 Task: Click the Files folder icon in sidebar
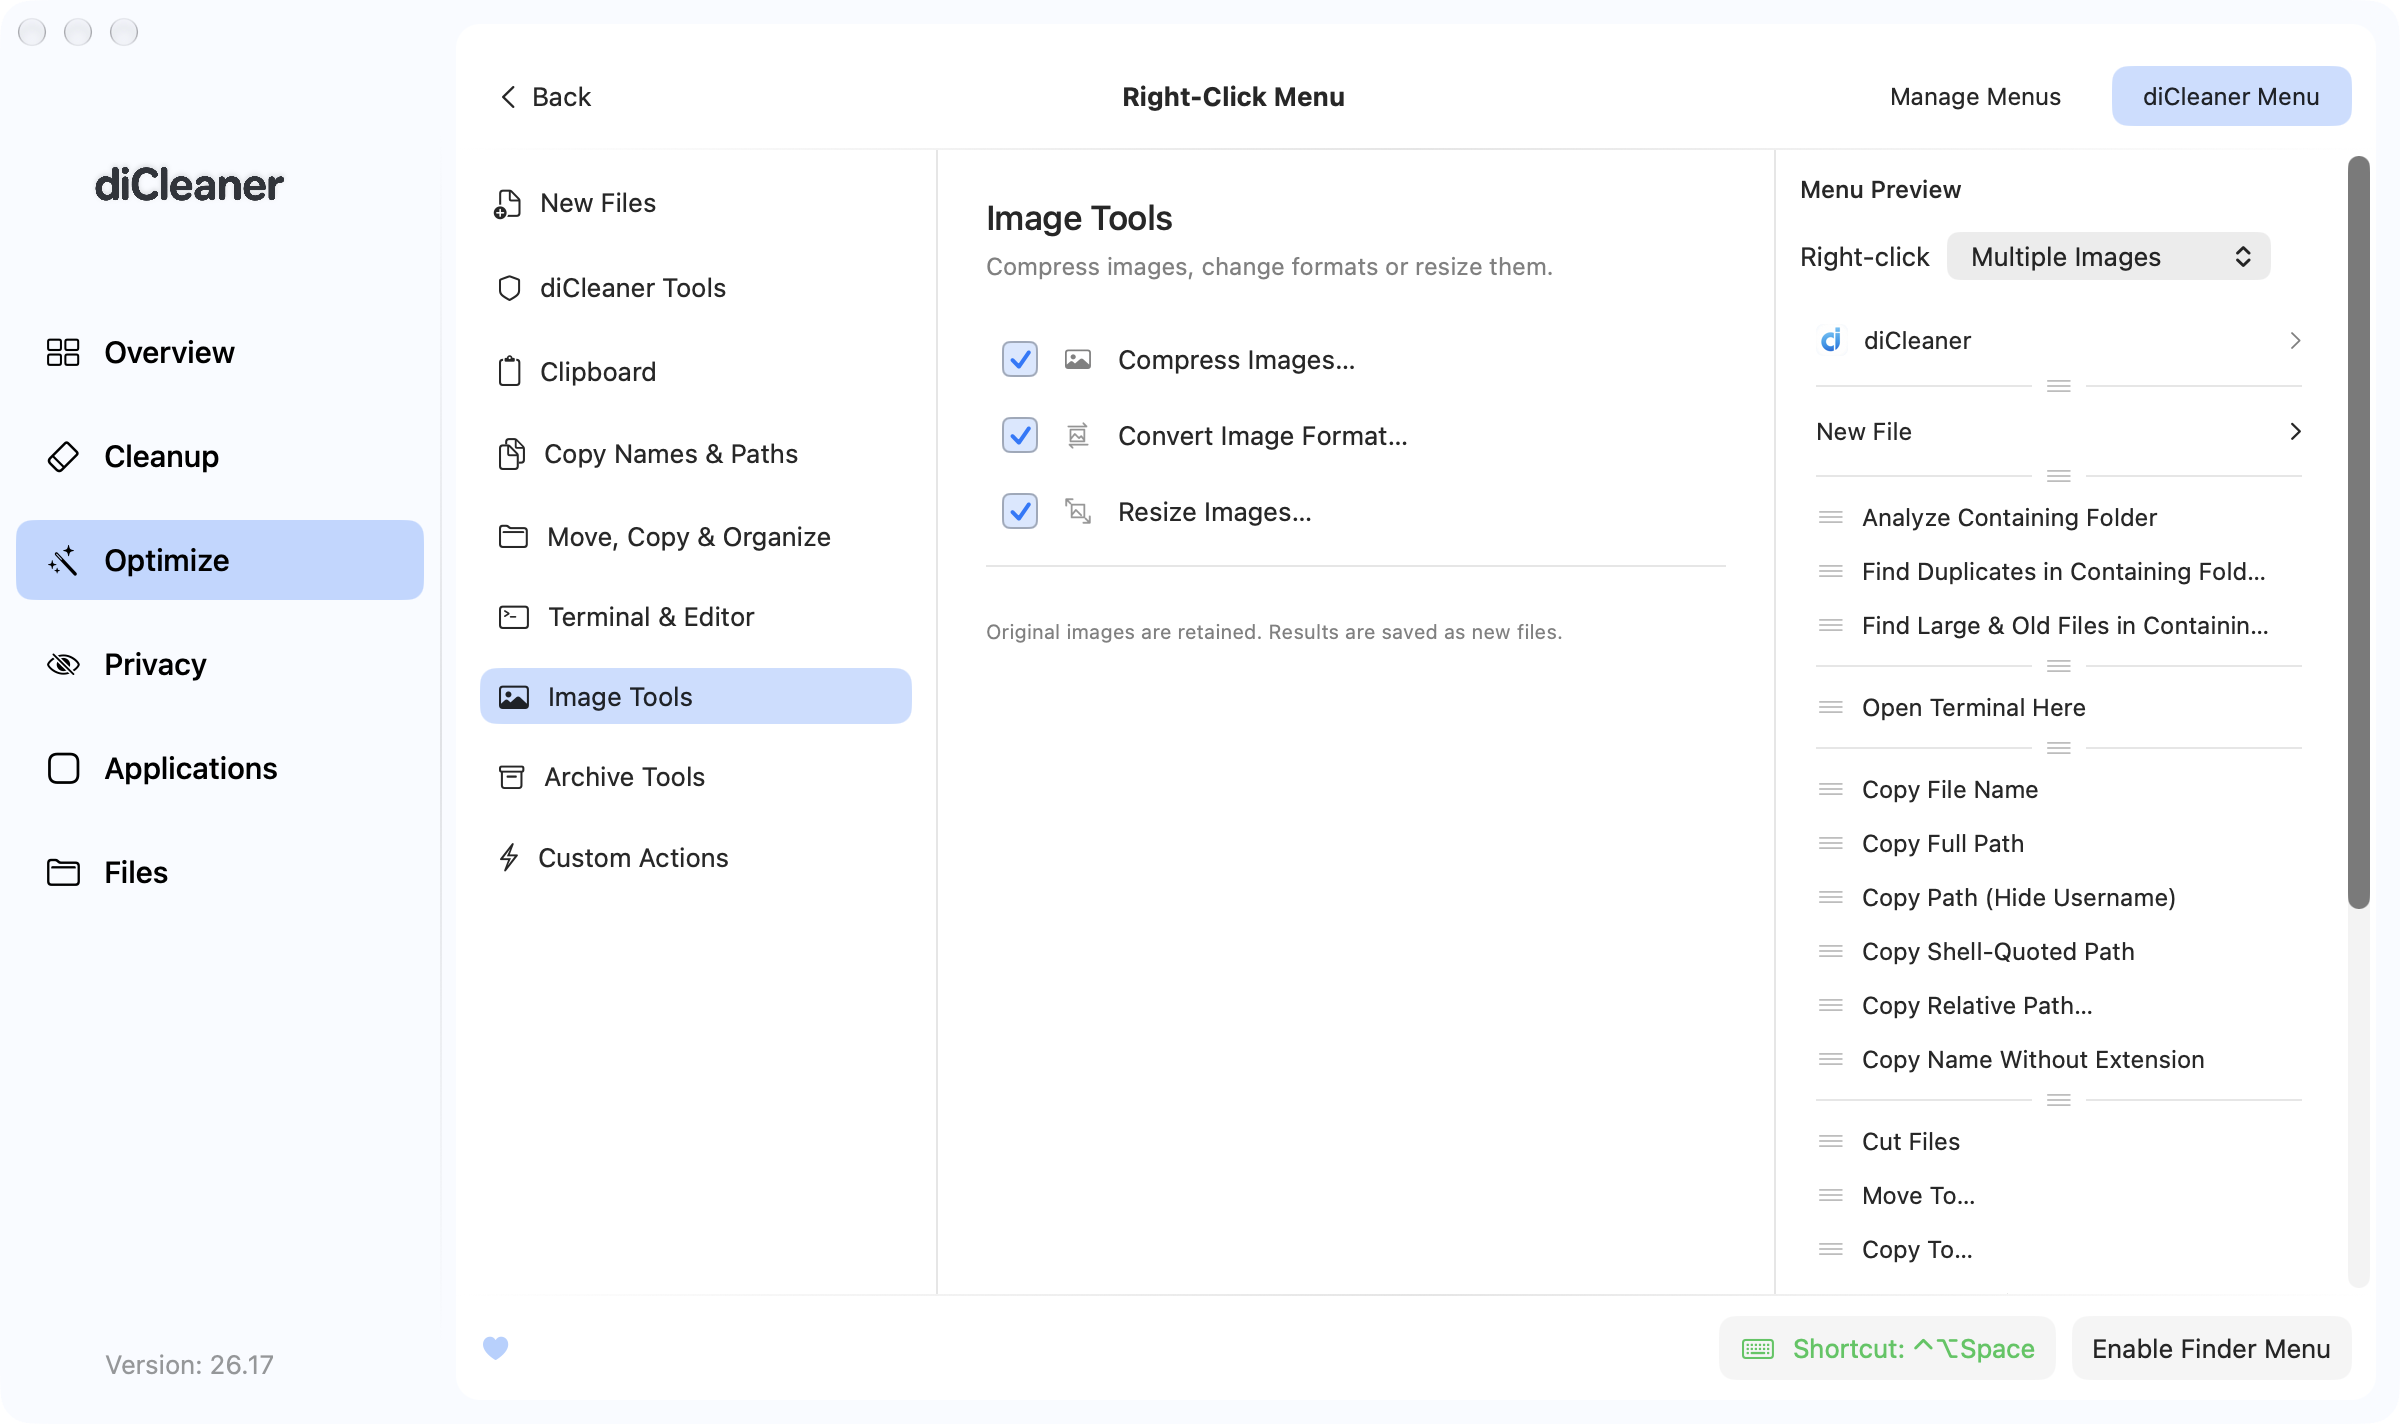[x=63, y=872]
